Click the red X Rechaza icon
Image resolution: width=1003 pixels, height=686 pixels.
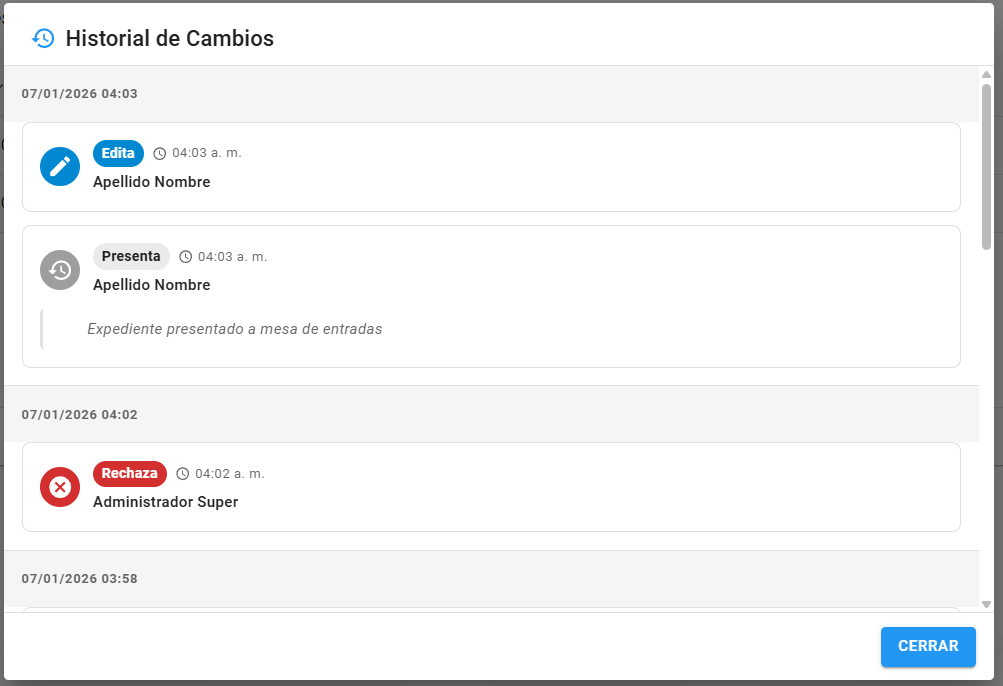point(60,487)
